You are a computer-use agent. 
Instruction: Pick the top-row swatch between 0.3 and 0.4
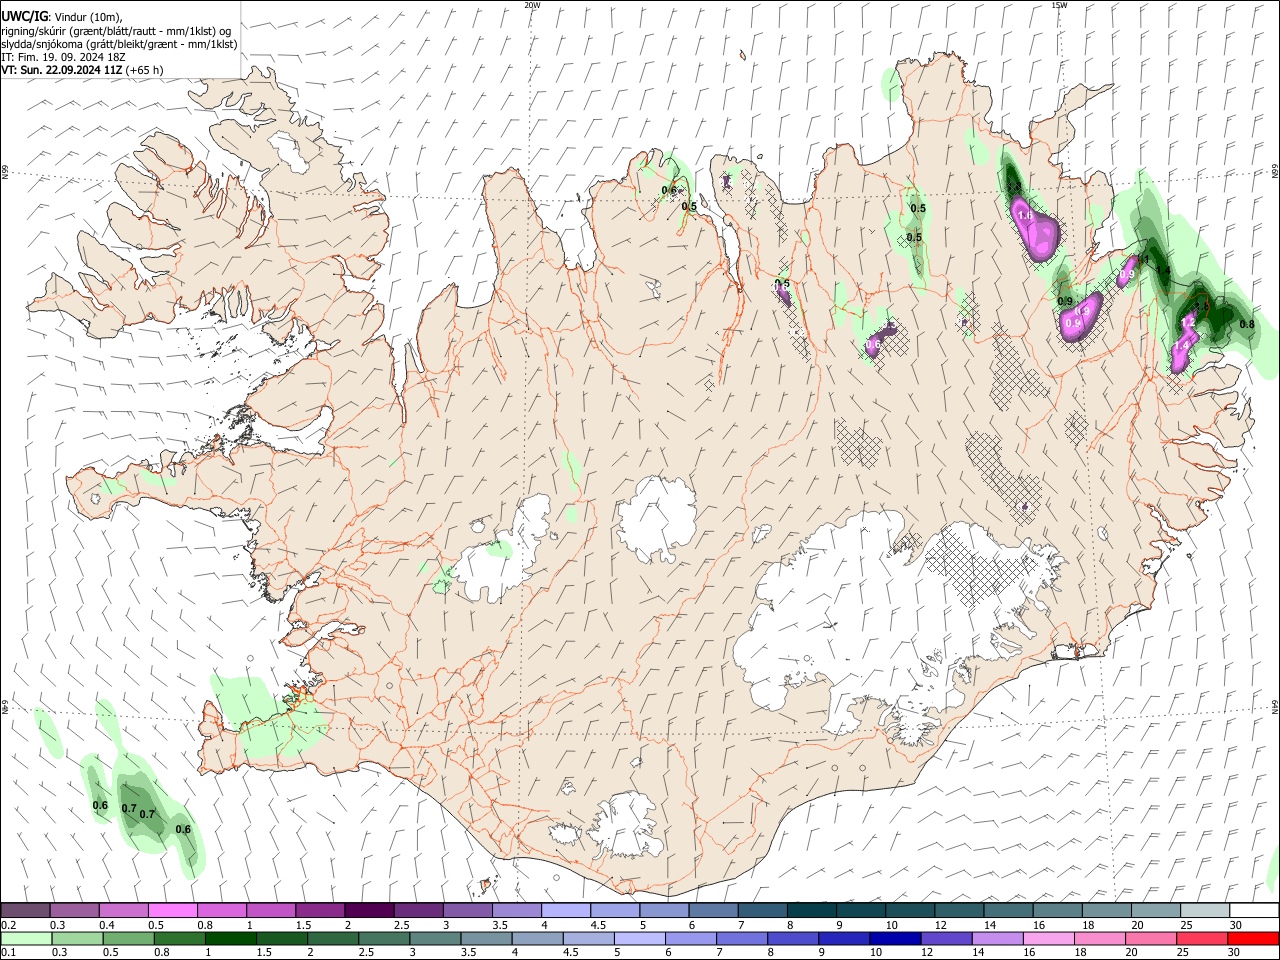click(75, 910)
